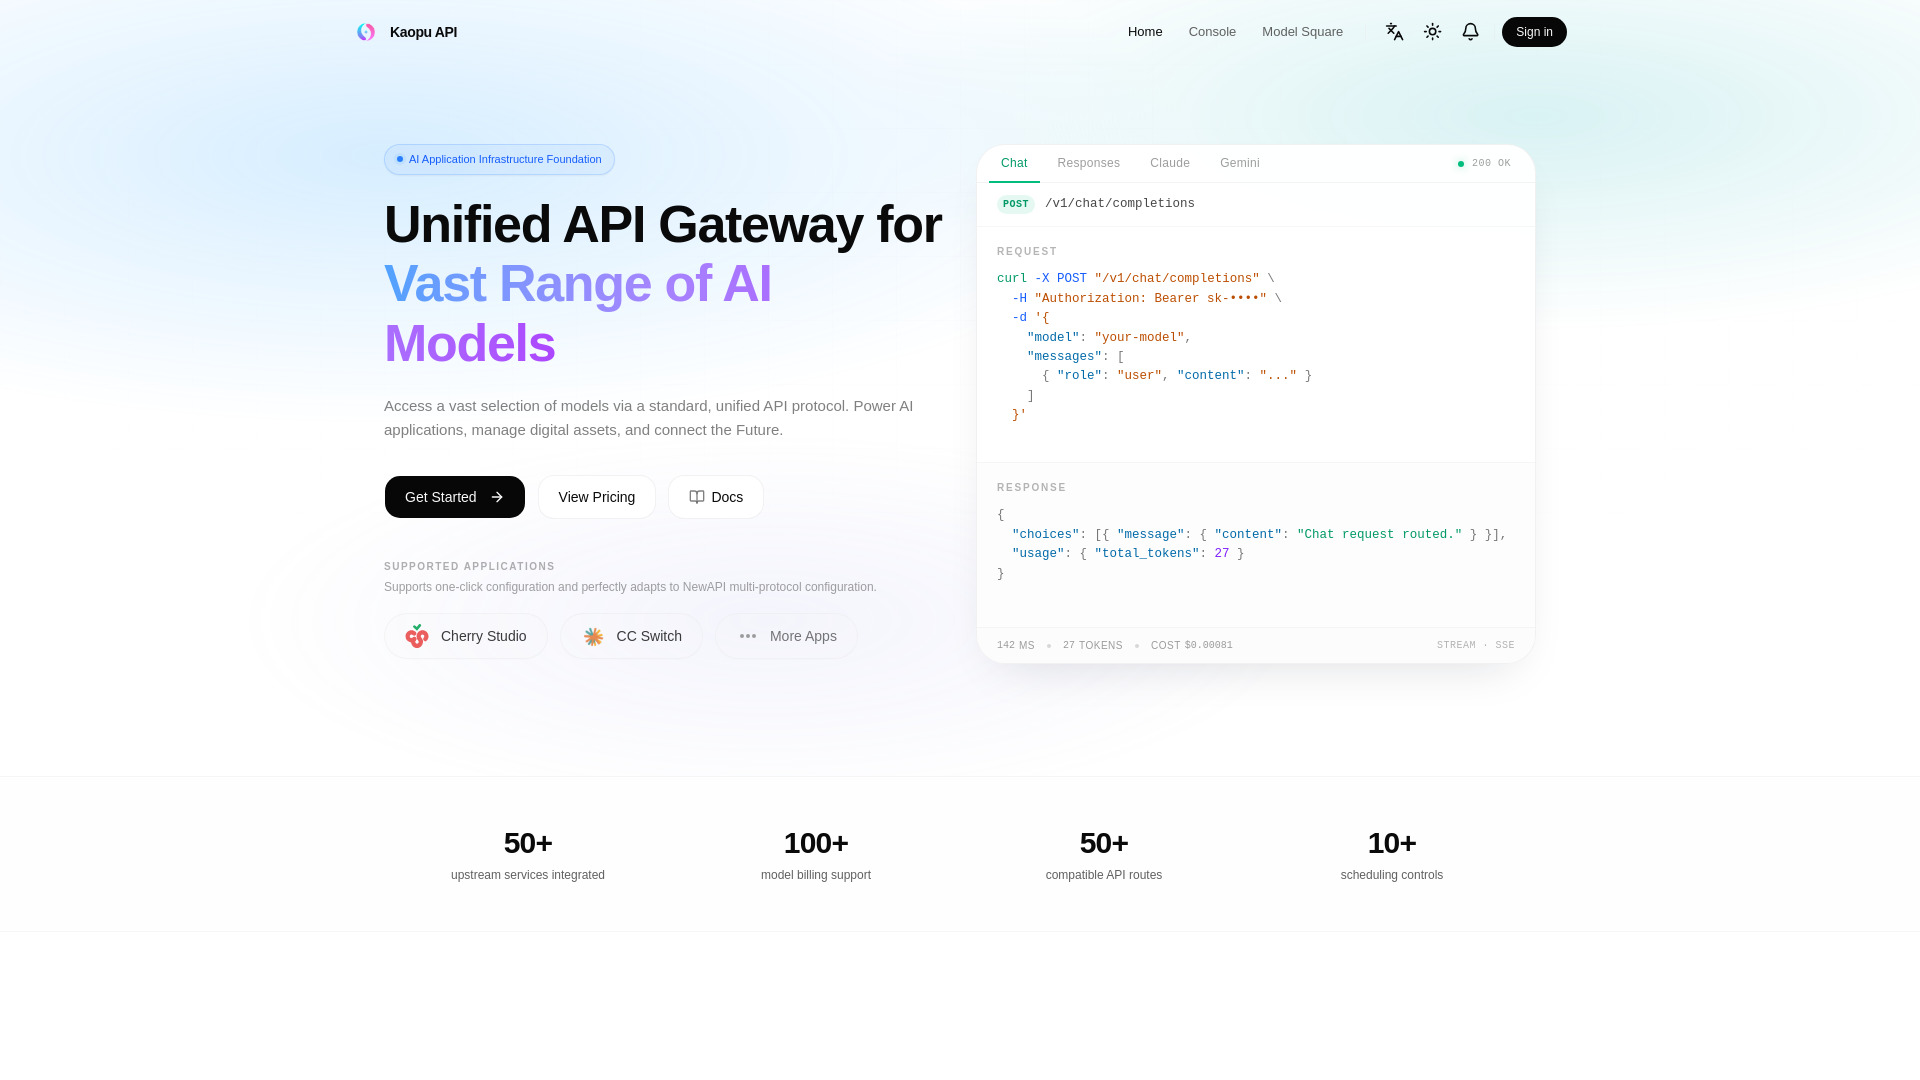This screenshot has height=1080, width=1920.
Task: Open Model Square nav link
Action: [x=1302, y=32]
